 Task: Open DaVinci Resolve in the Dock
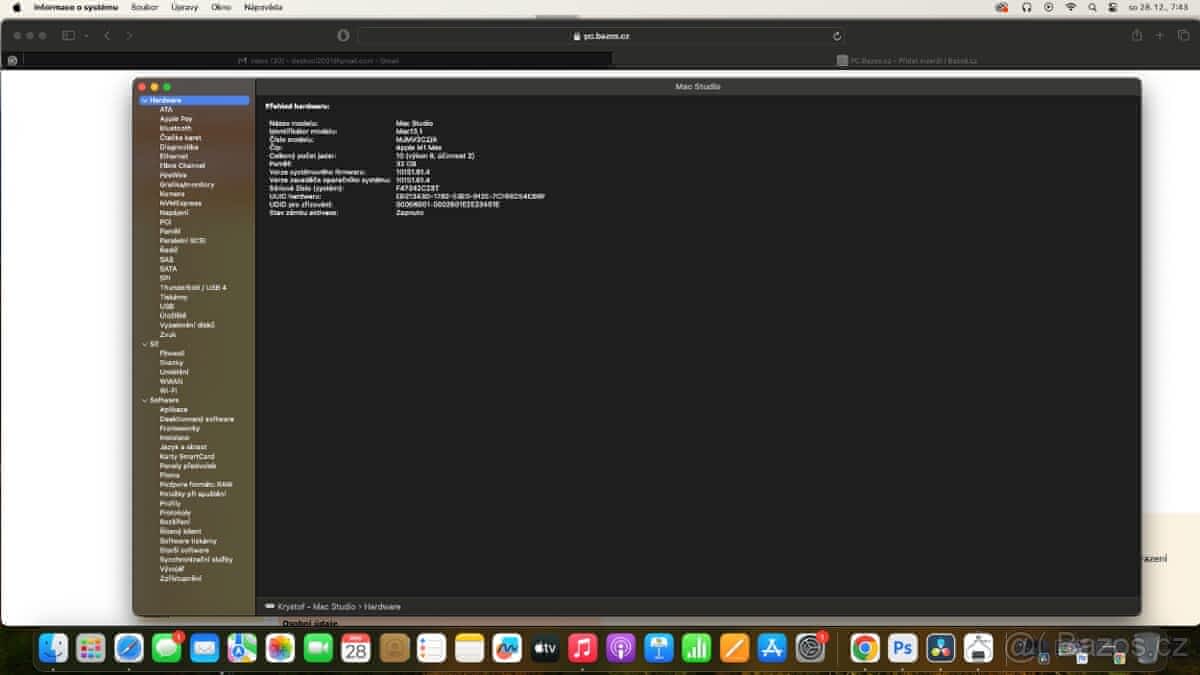pyautogui.click(x=941, y=648)
